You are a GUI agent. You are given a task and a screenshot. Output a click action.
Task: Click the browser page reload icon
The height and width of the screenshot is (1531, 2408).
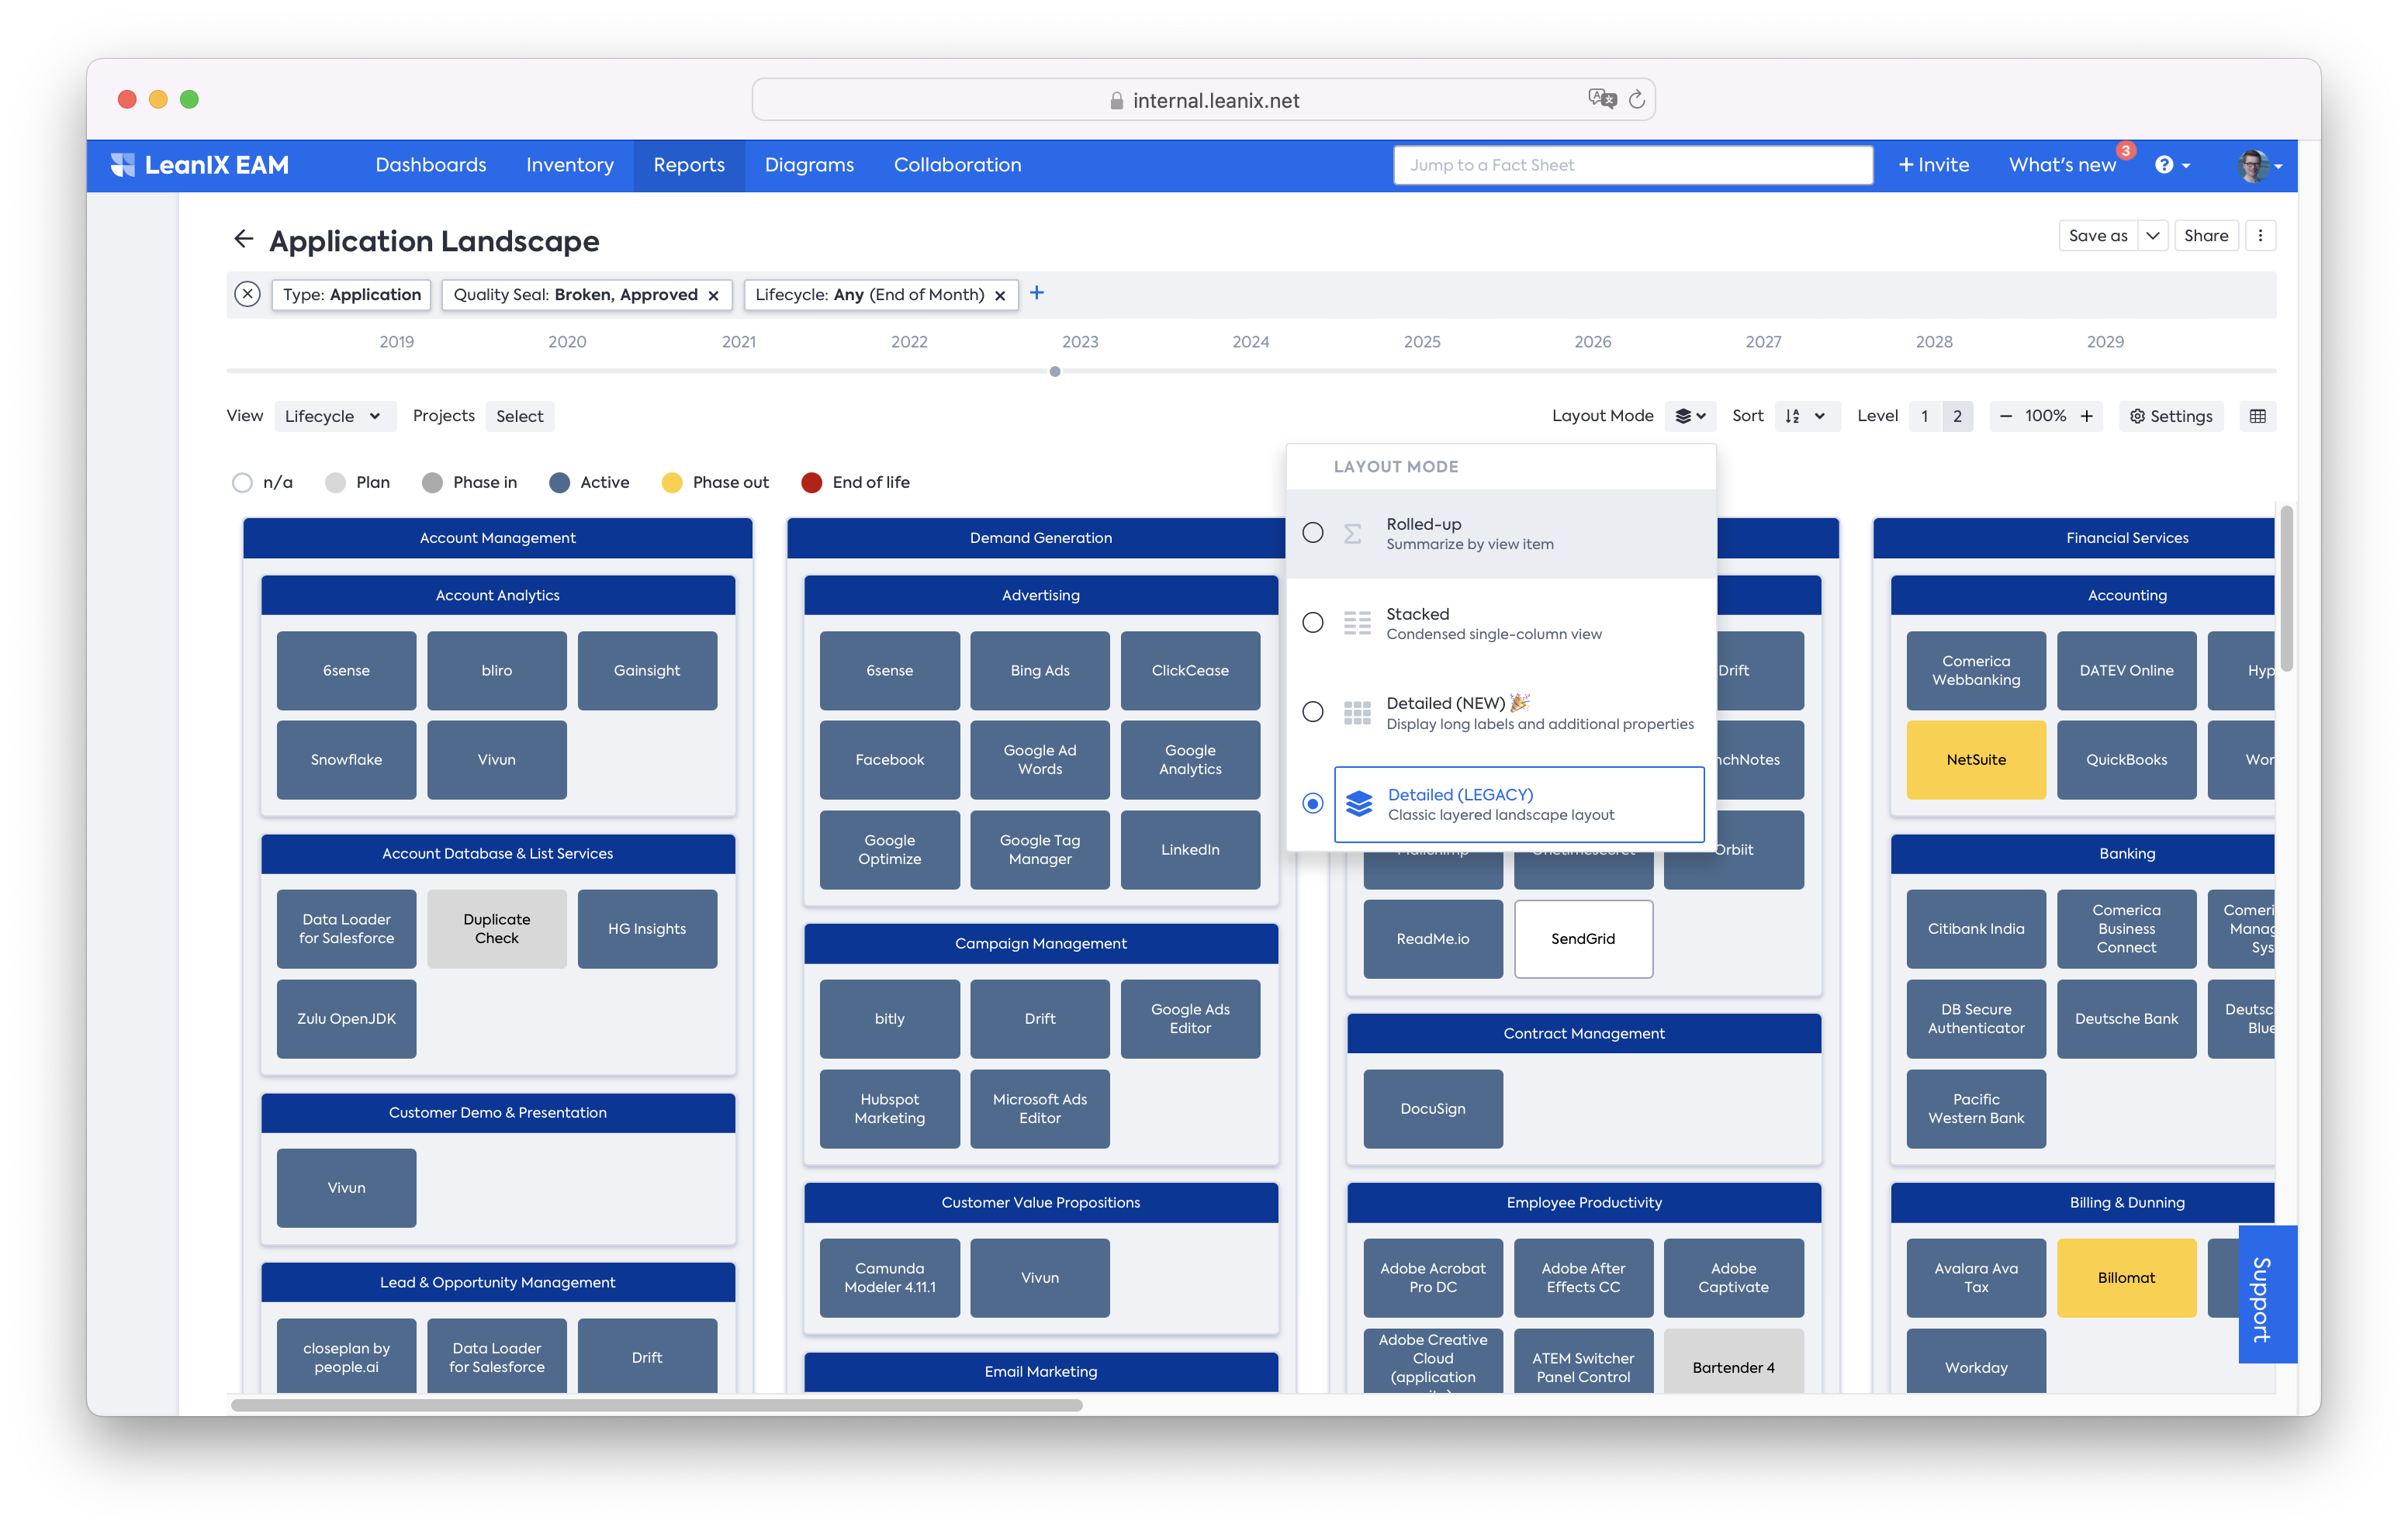tap(1637, 99)
